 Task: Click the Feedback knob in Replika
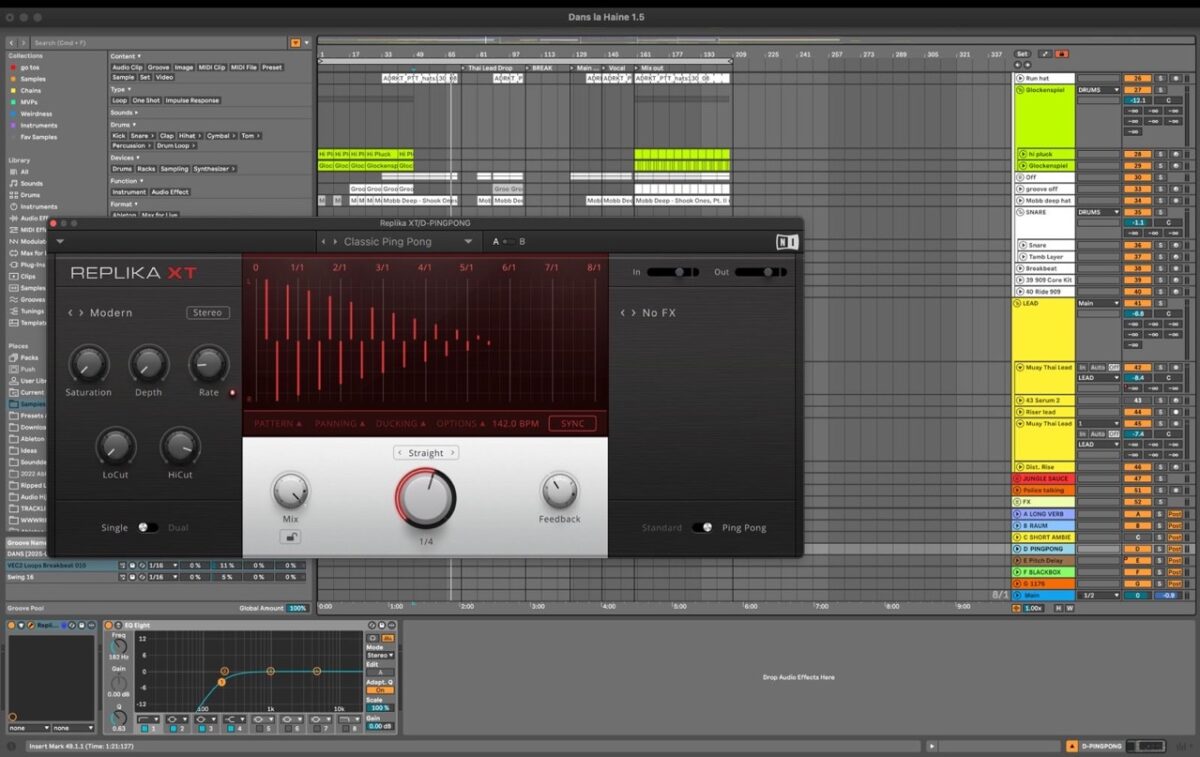560,490
